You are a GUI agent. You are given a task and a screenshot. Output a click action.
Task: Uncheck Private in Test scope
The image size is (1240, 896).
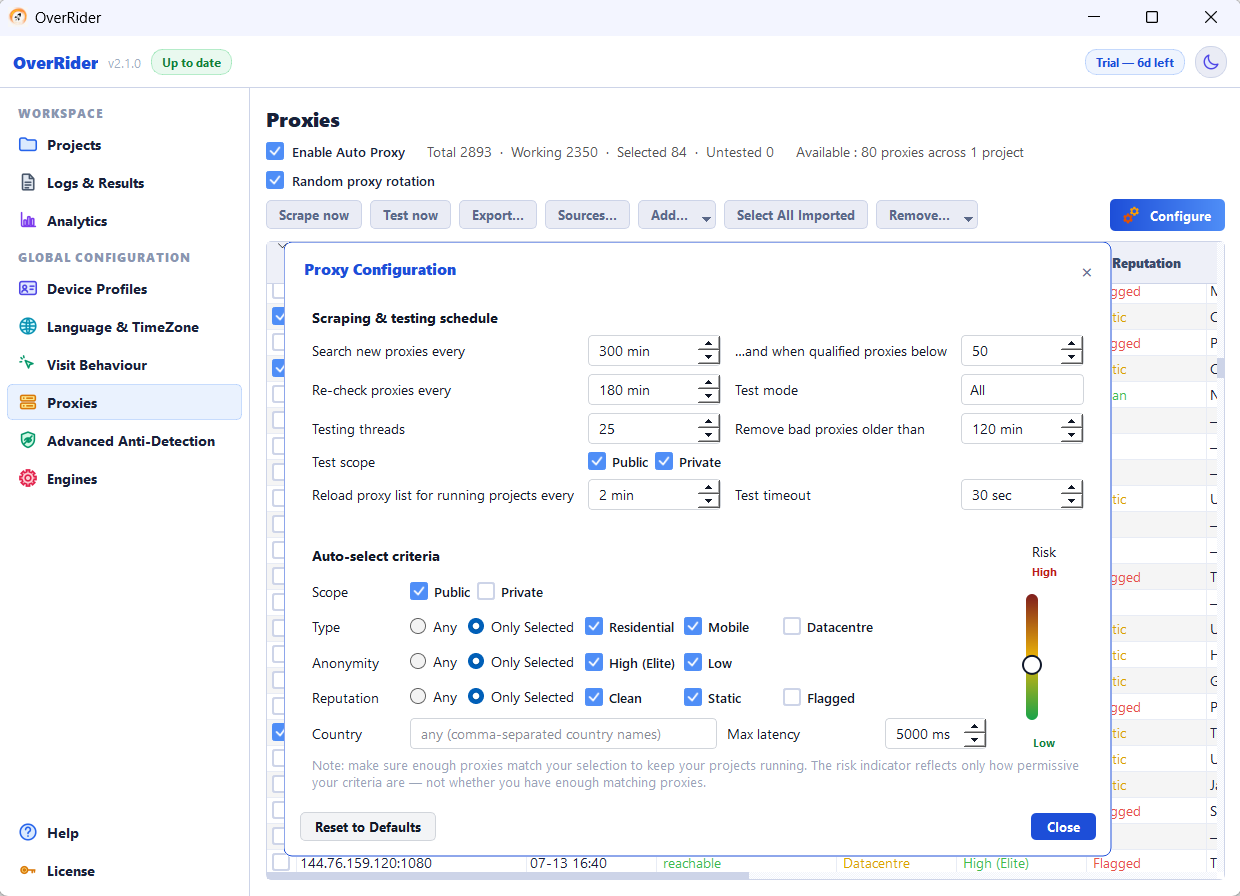pos(664,462)
